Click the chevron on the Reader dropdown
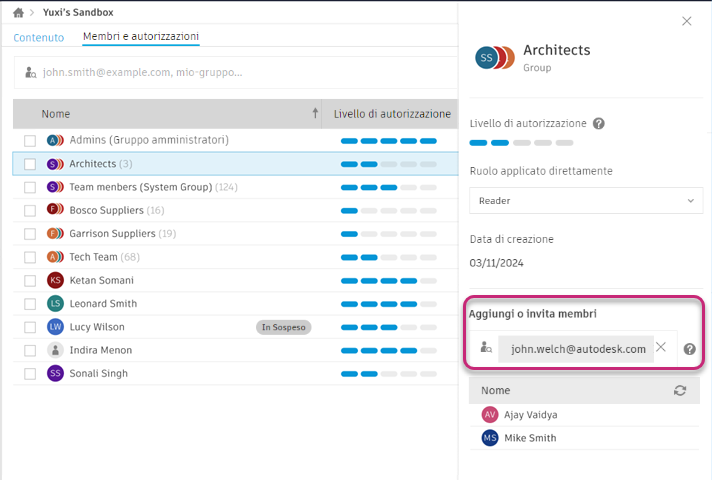Viewport: 712px width, 480px height. pyautogui.click(x=691, y=201)
